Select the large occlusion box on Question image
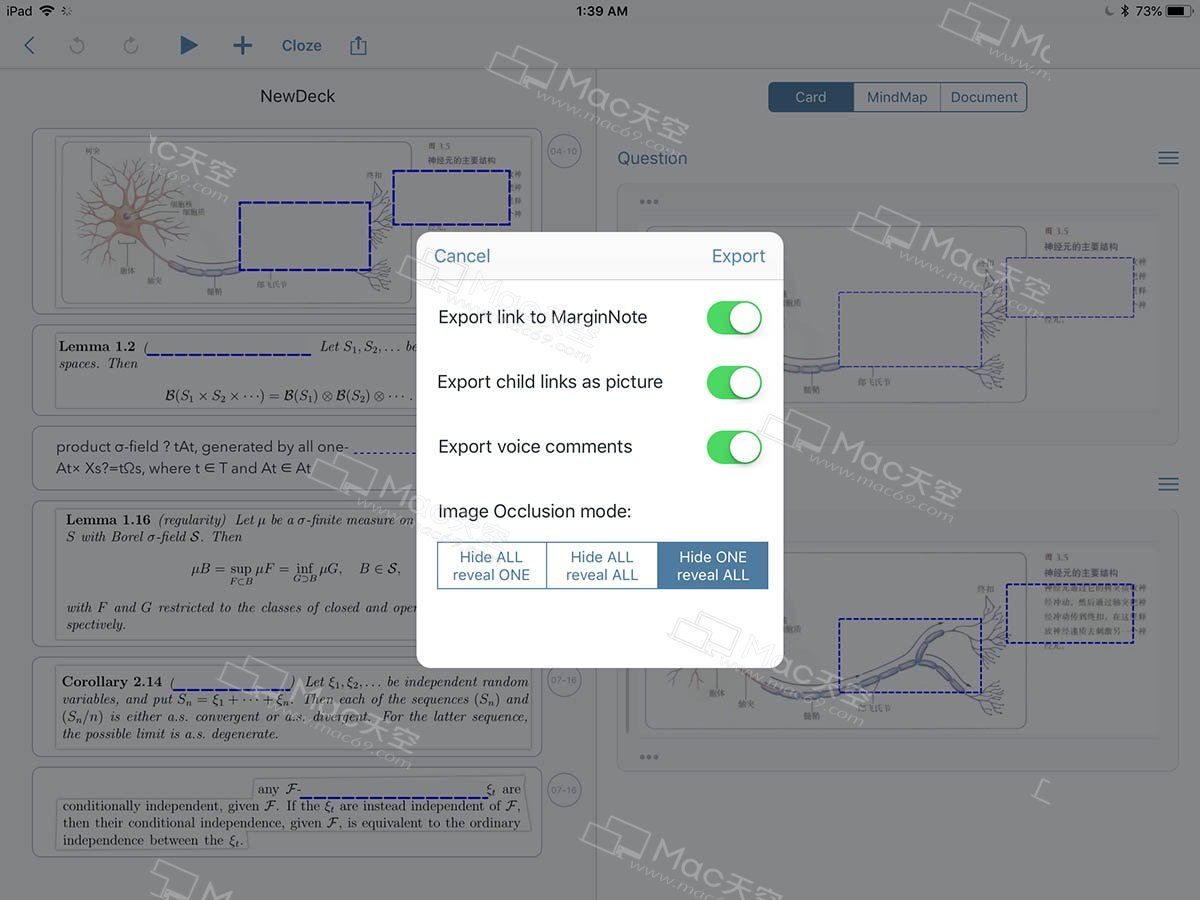The height and width of the screenshot is (900, 1200). point(910,330)
